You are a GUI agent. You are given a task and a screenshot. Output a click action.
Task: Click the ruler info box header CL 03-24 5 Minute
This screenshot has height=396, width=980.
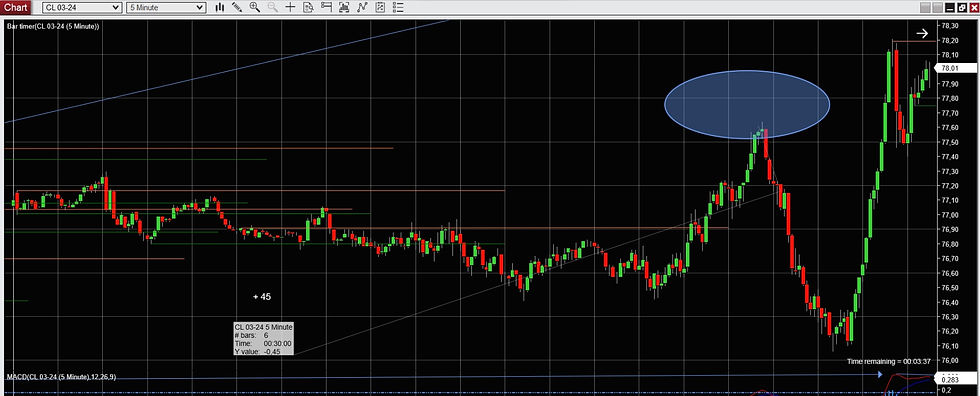(263, 327)
